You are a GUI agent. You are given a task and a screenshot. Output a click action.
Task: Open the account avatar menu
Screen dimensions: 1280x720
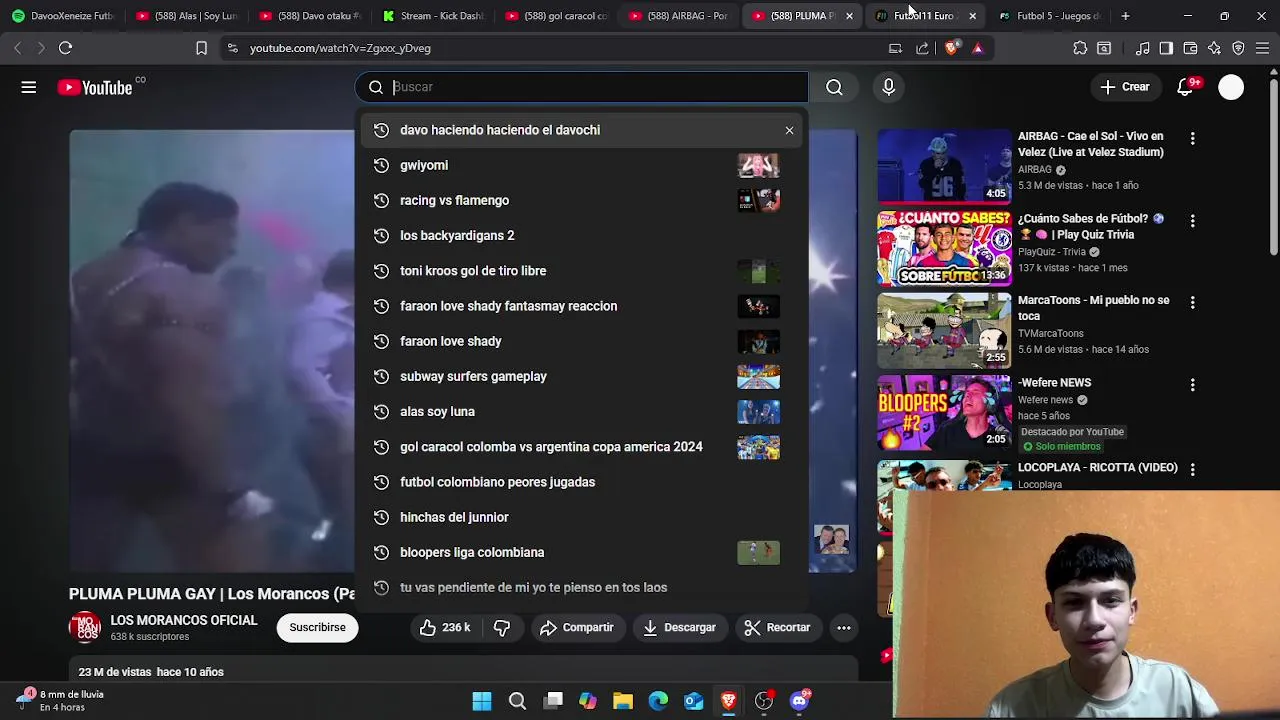click(1231, 87)
